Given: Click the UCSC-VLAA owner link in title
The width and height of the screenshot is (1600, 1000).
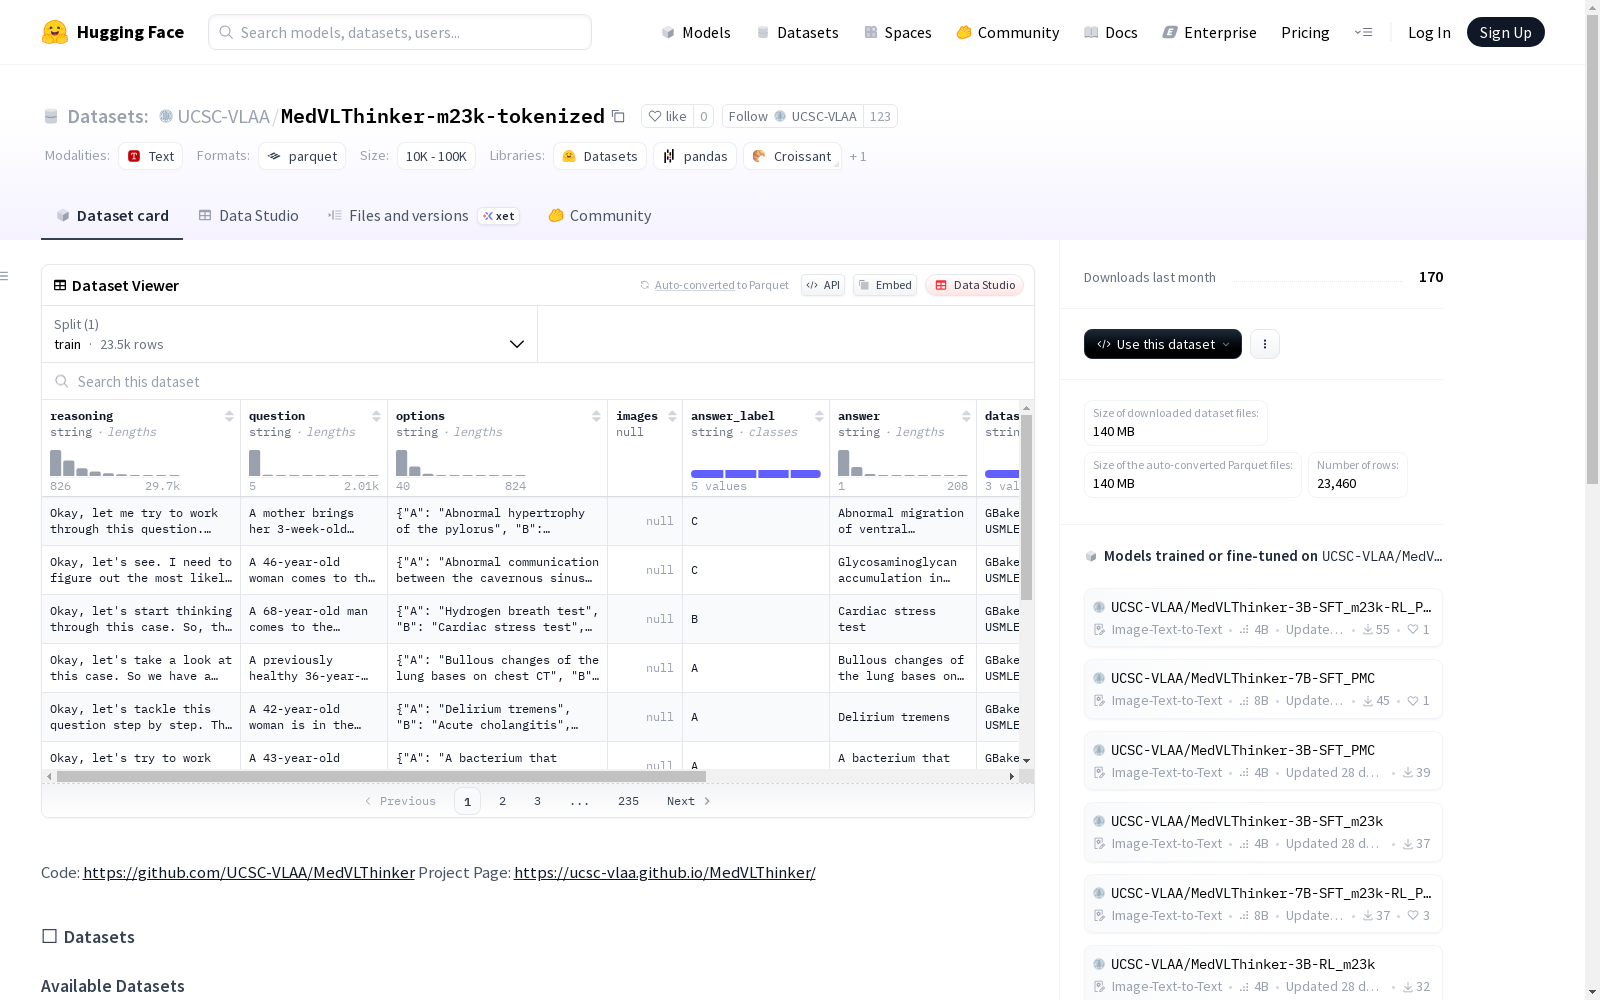Looking at the screenshot, I should point(223,116).
